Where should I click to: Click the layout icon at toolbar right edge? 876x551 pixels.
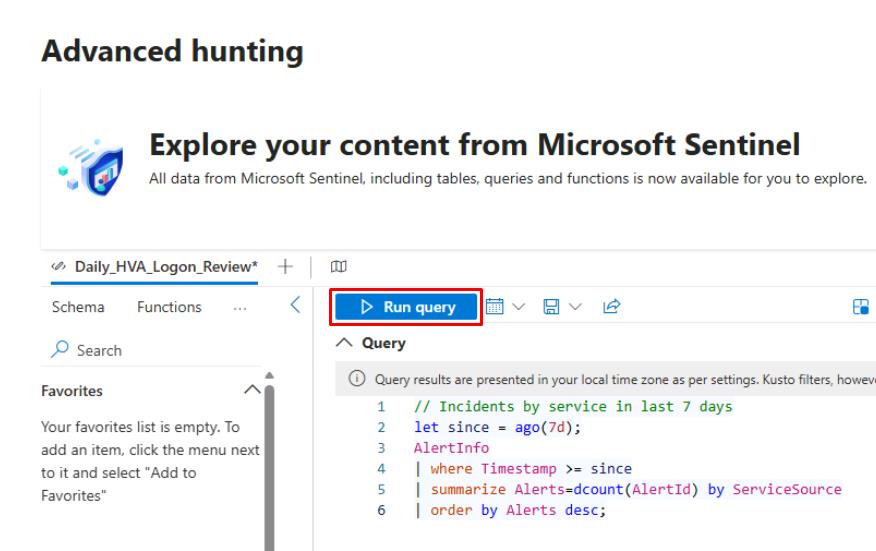pos(859,307)
